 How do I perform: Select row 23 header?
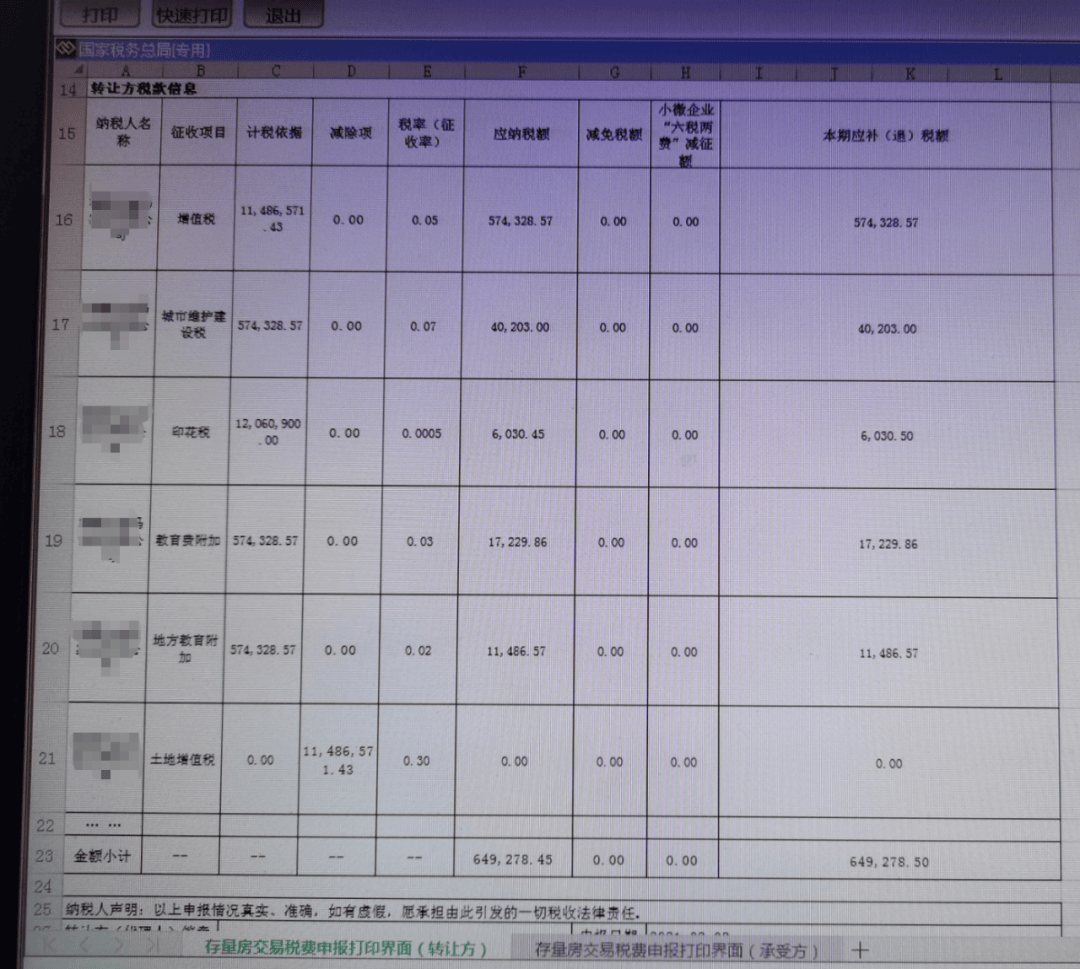(x=44, y=856)
